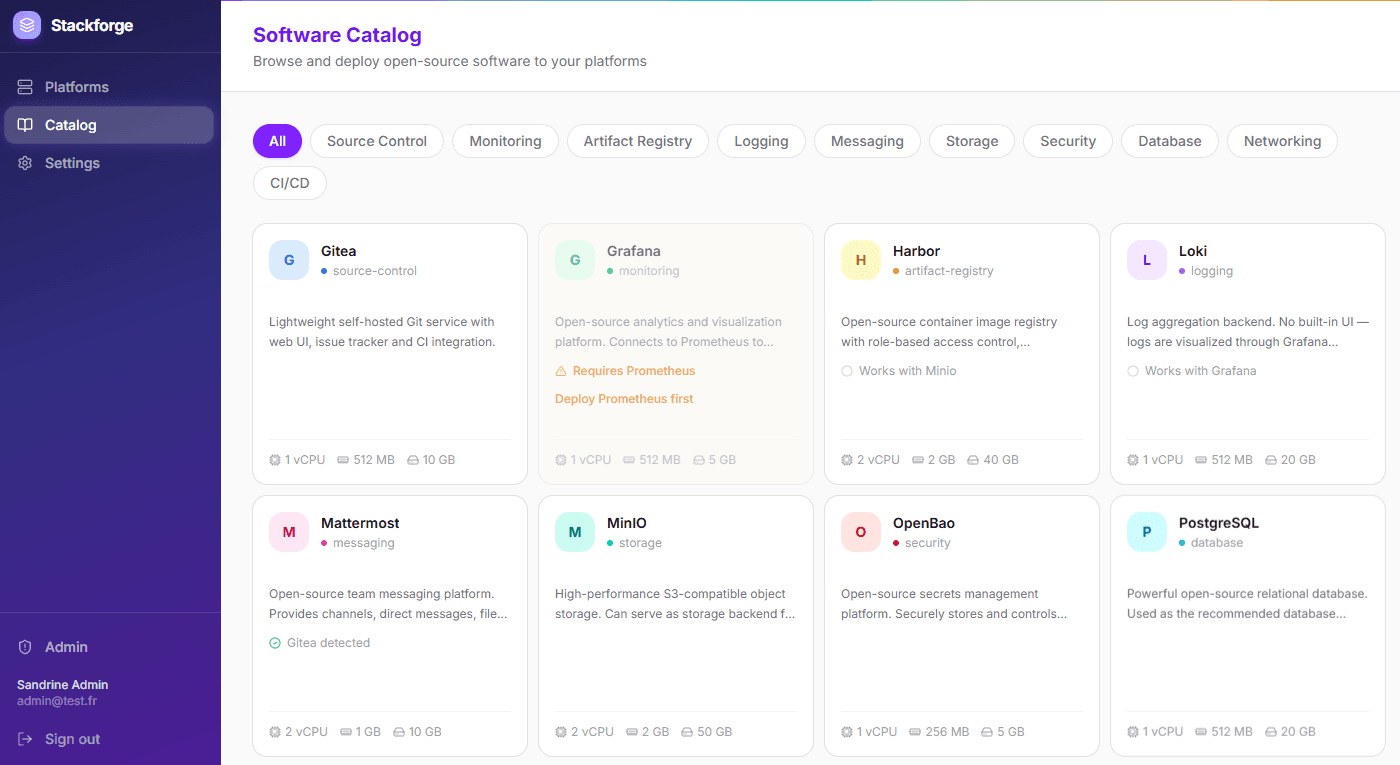Open the OpenBao card title
Screen dimensions: 1400x765
(924, 523)
